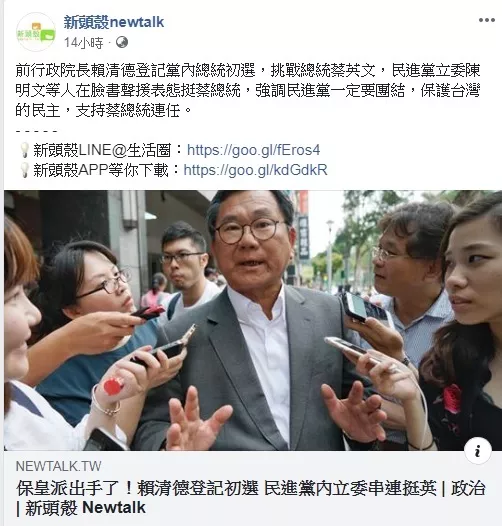
Task: Click the dashed separator line in post
Action: click(x=36, y=131)
